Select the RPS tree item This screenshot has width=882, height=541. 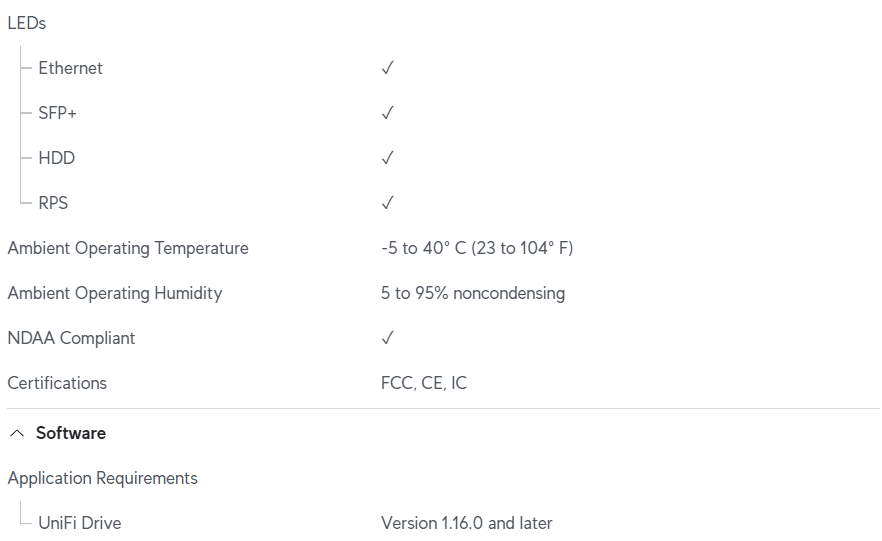[53, 203]
